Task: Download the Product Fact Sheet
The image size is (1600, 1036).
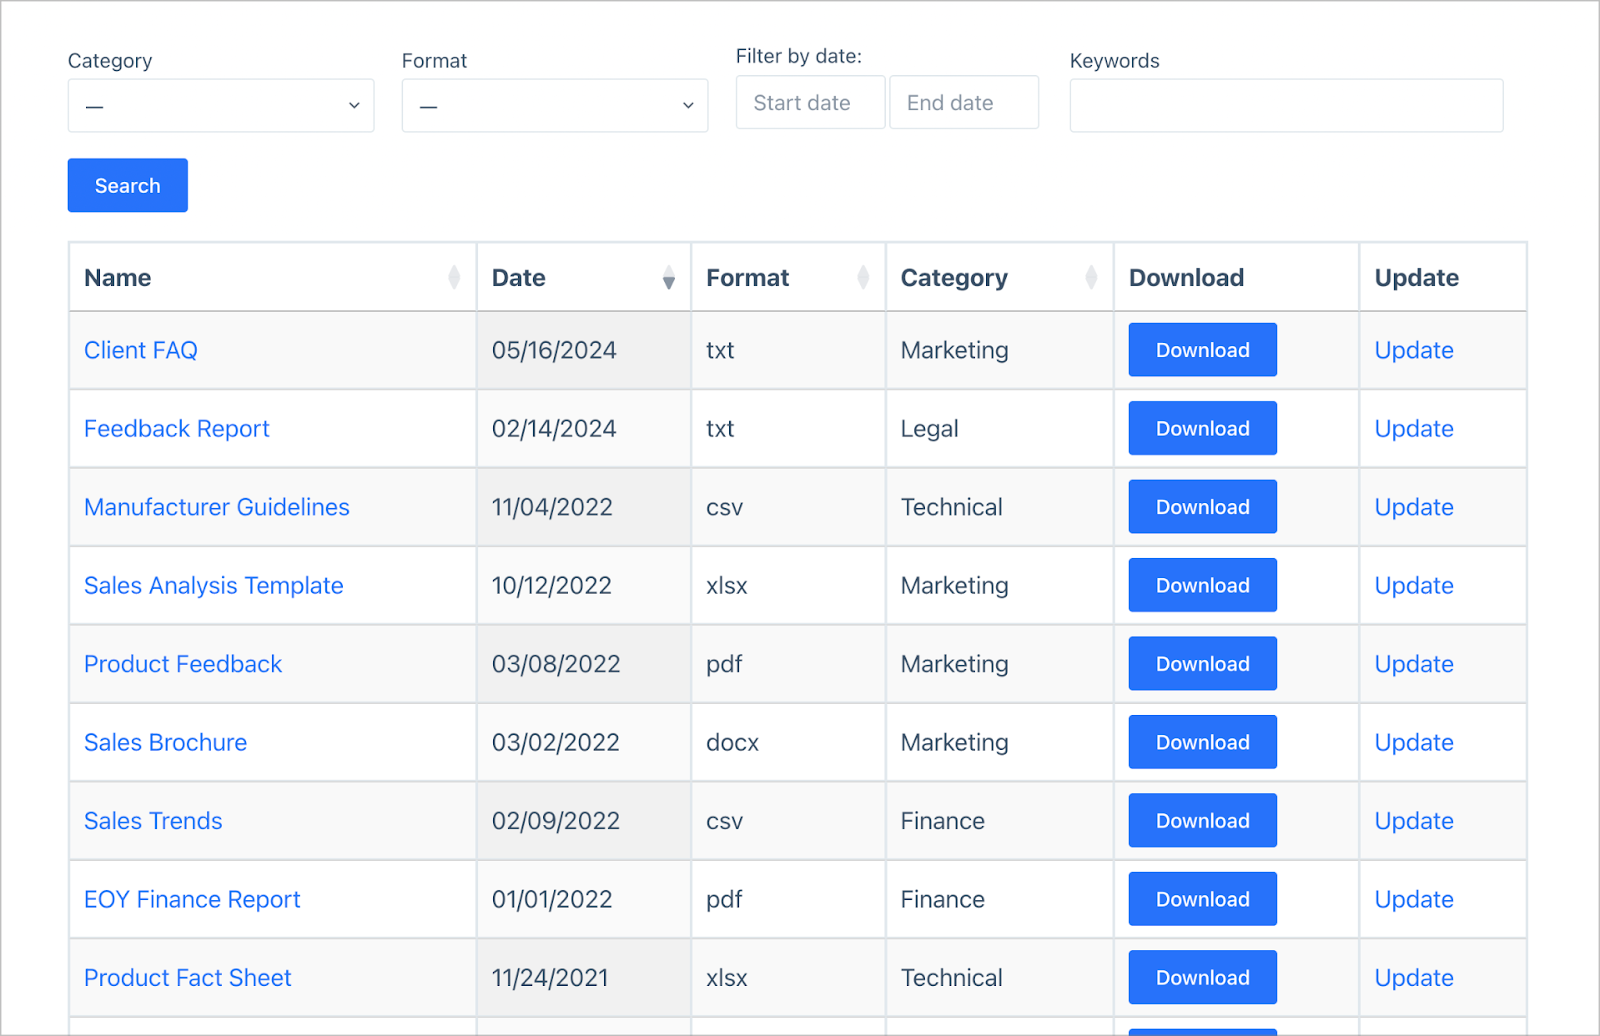Action: [1203, 977]
